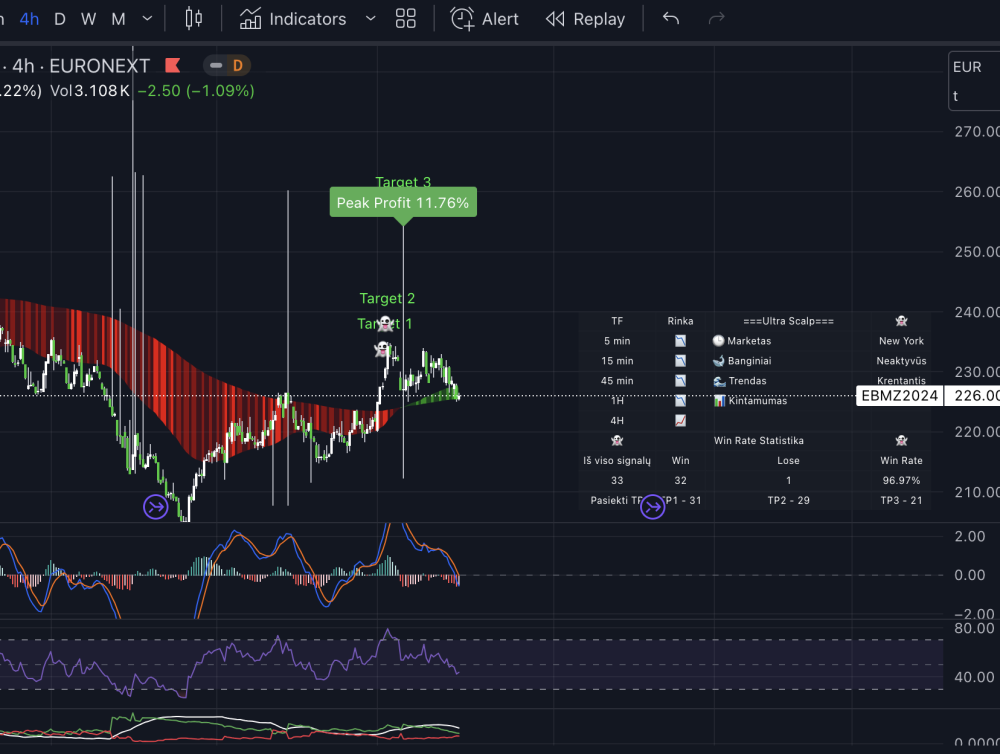
Task: Click the undo arrow in the toolbar
Action: click(x=670, y=18)
